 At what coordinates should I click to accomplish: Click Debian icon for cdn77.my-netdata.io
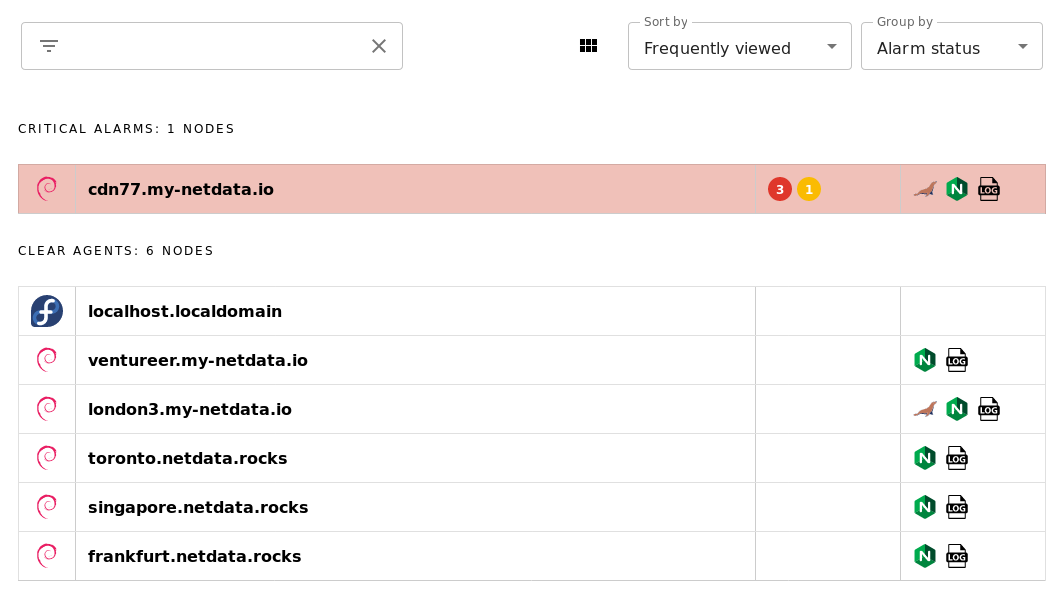click(x=47, y=189)
